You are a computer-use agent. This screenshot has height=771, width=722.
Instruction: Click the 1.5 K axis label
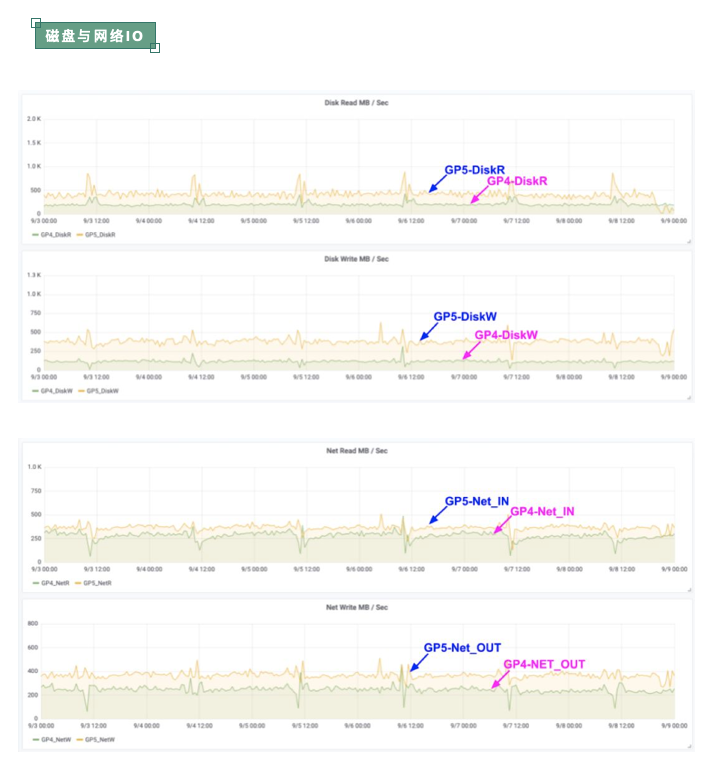click(34, 143)
